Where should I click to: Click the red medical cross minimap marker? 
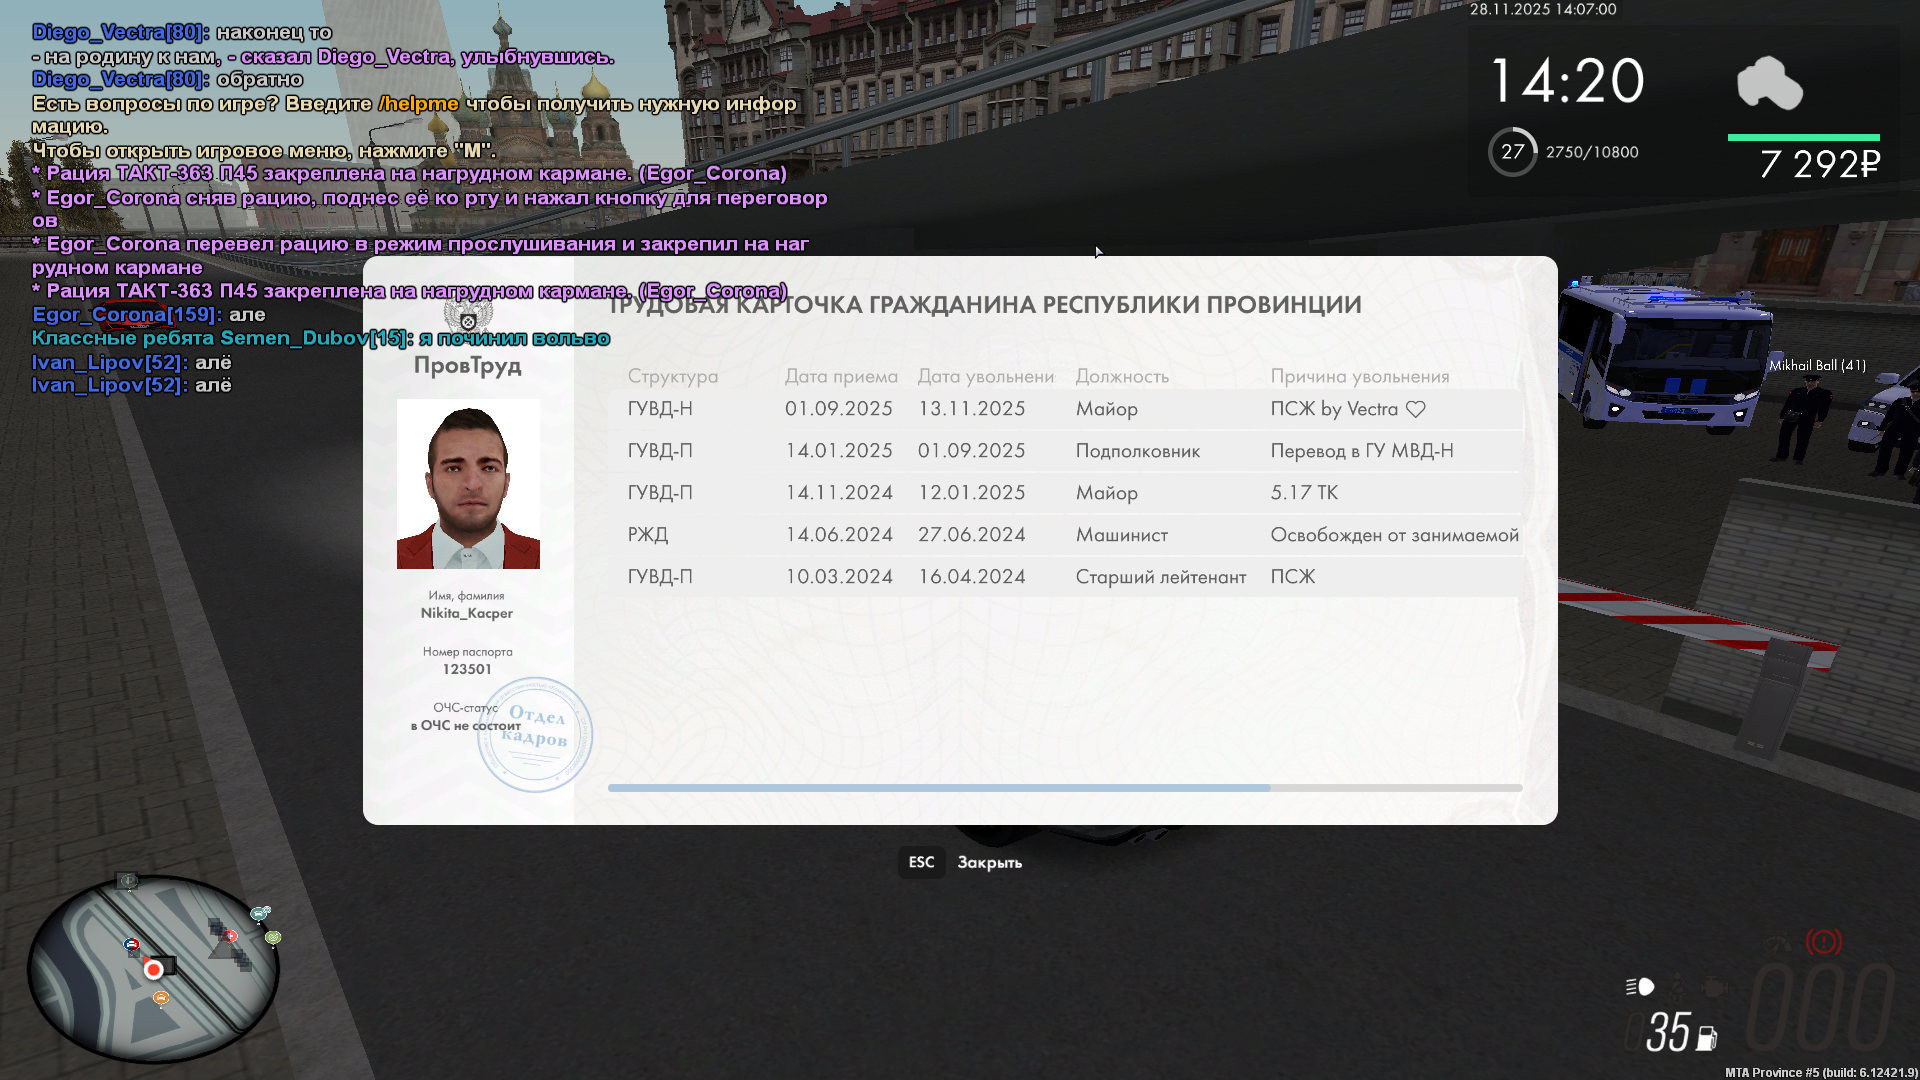[231, 936]
